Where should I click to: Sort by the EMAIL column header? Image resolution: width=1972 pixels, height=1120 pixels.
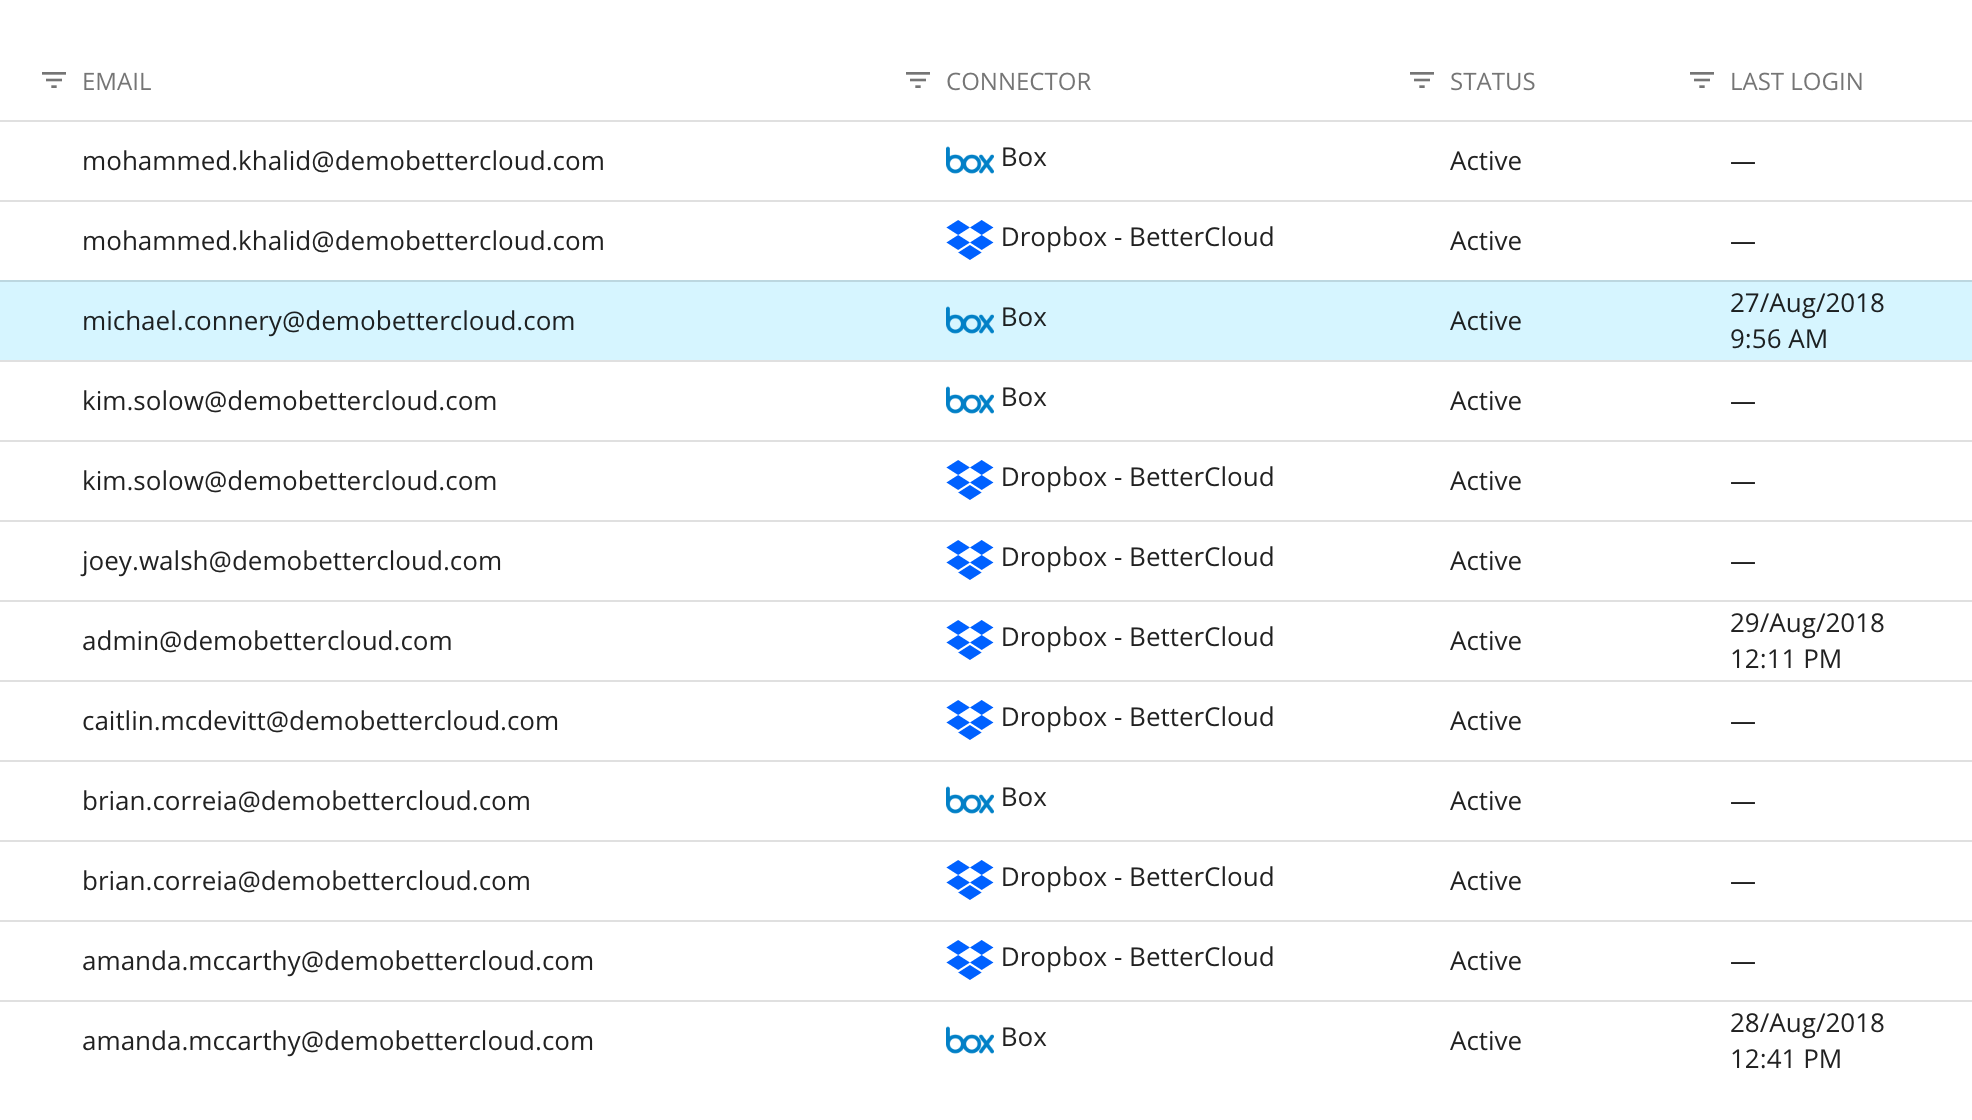tap(116, 82)
